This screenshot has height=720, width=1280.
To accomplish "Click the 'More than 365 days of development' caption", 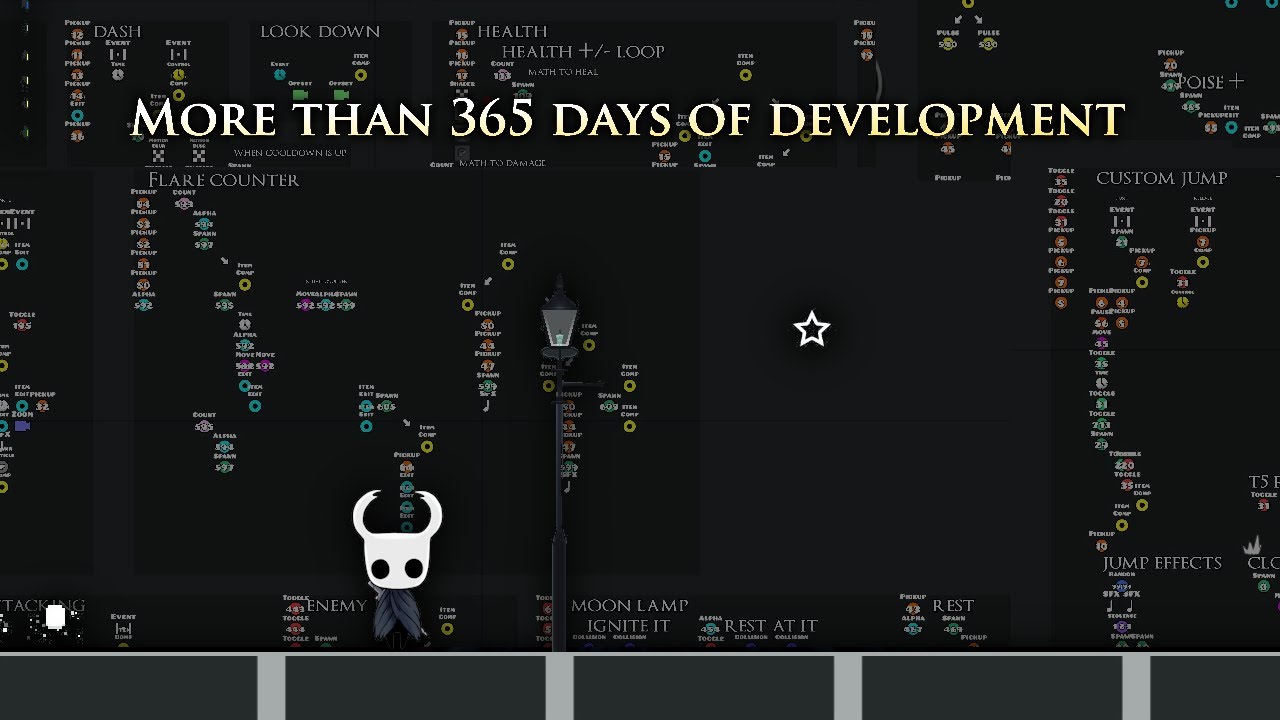I will [x=628, y=119].
